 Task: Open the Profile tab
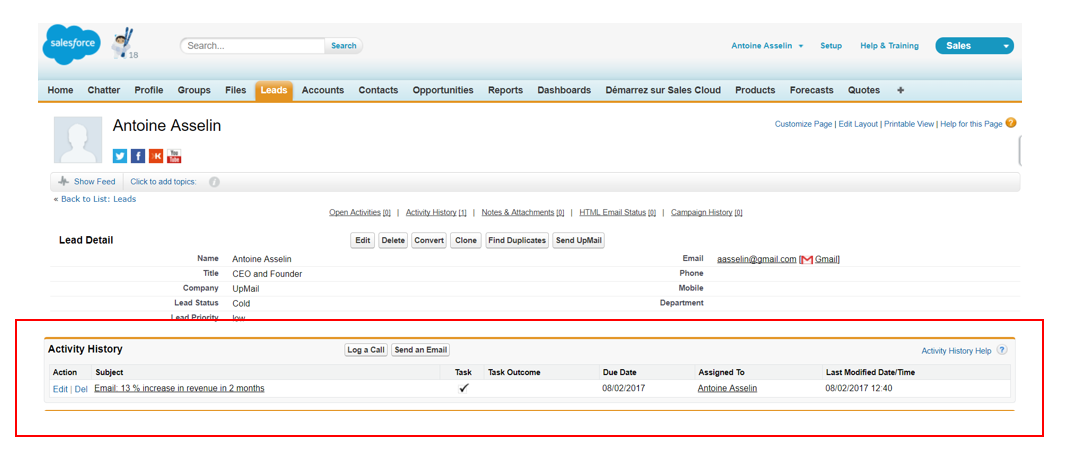pos(149,90)
